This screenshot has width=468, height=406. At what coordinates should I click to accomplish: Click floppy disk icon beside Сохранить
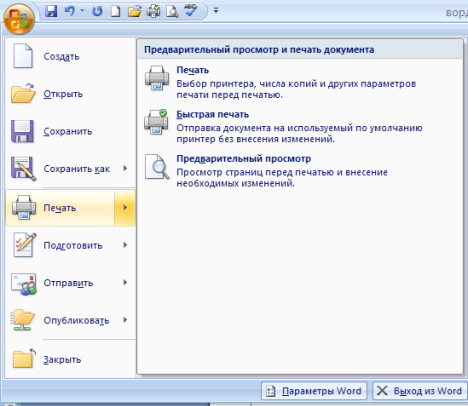coord(22,131)
